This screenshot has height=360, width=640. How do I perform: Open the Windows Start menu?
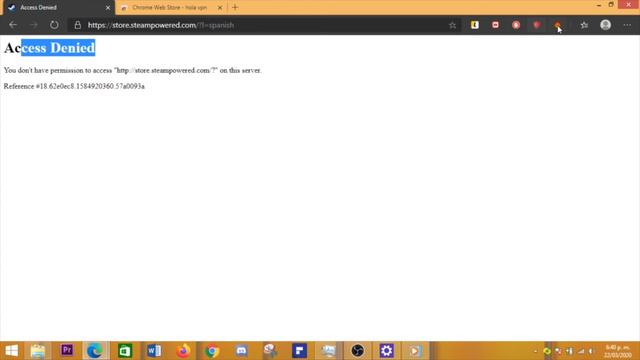(x=11, y=351)
